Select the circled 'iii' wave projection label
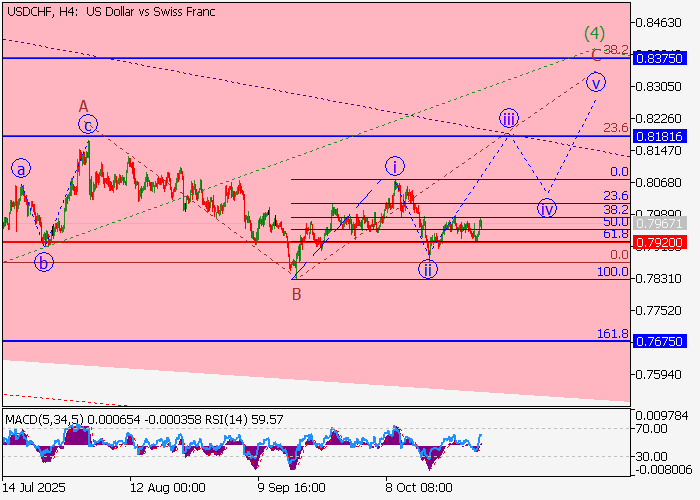 click(509, 119)
